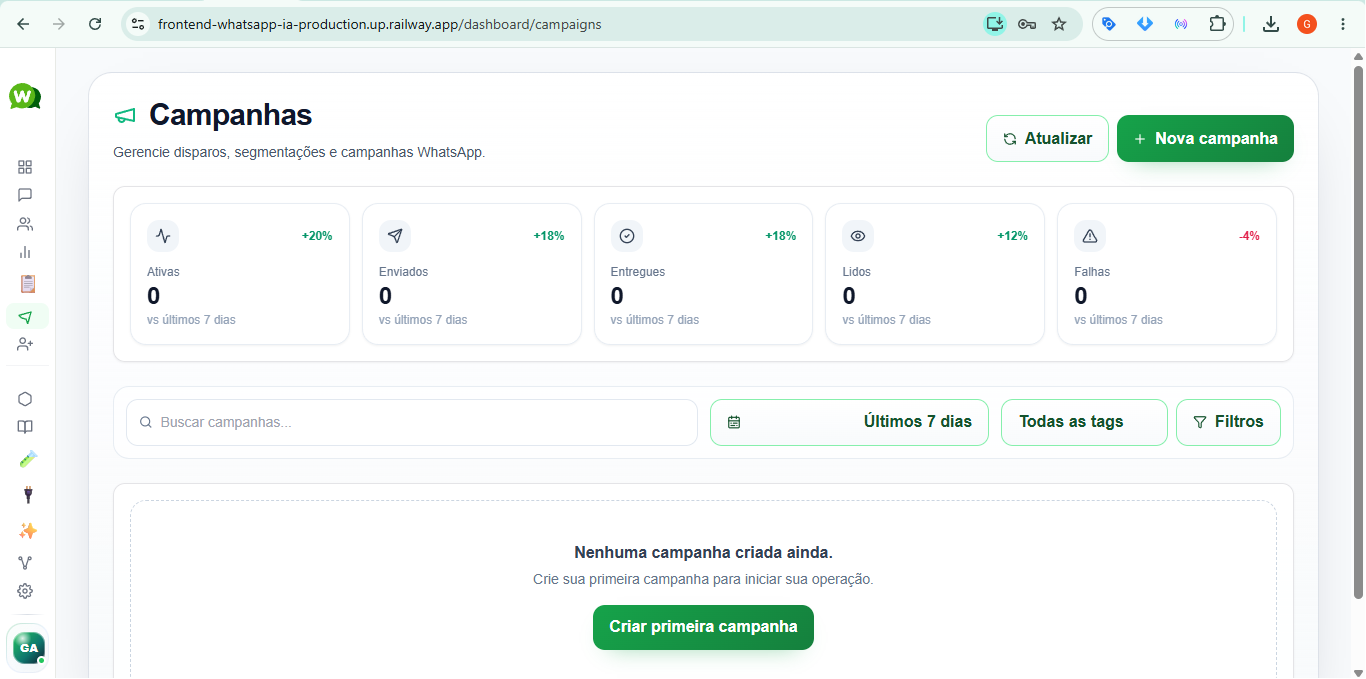The height and width of the screenshot is (679, 1366).
Task: Click the Falhas card warning triangle icon
Action: 1090,236
